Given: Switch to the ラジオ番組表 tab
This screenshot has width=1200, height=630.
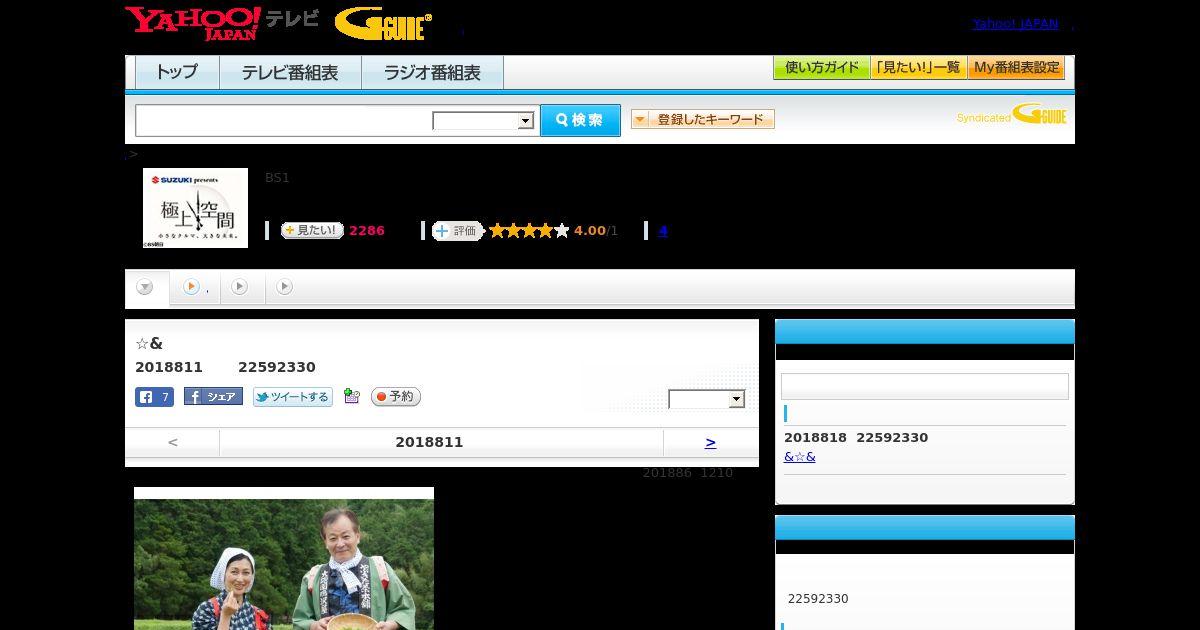Looking at the screenshot, I should tap(432, 72).
